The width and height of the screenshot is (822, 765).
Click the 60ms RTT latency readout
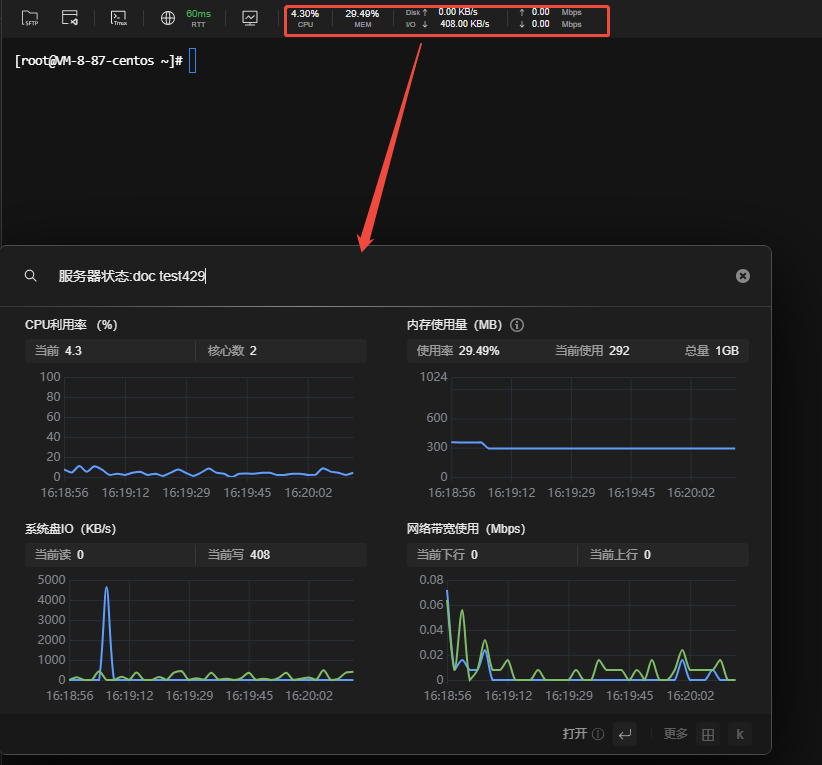point(199,18)
